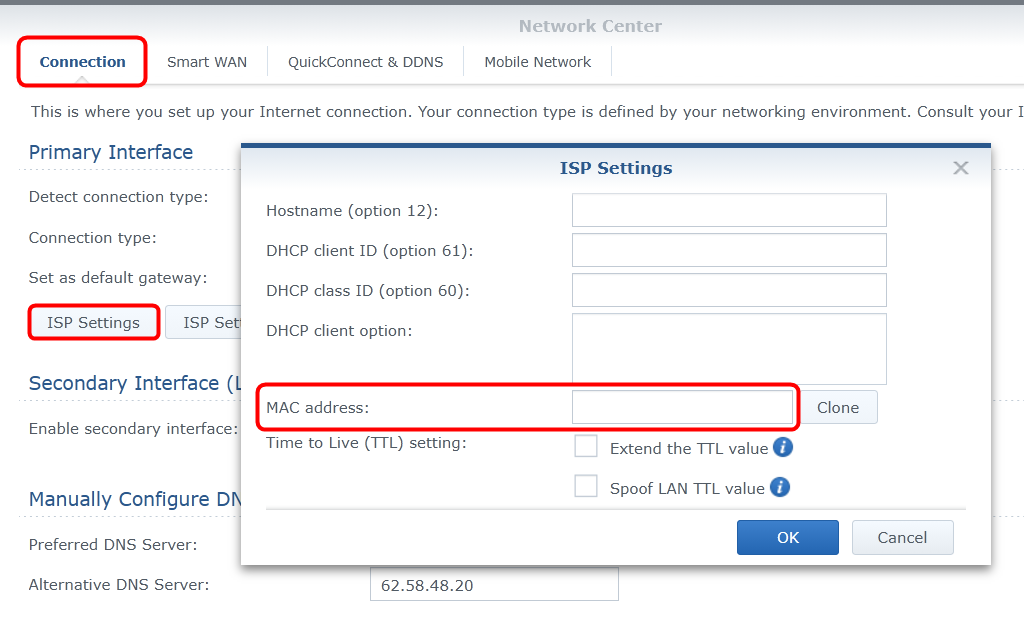Click the Time to Live (TTL) setting label

366,443
